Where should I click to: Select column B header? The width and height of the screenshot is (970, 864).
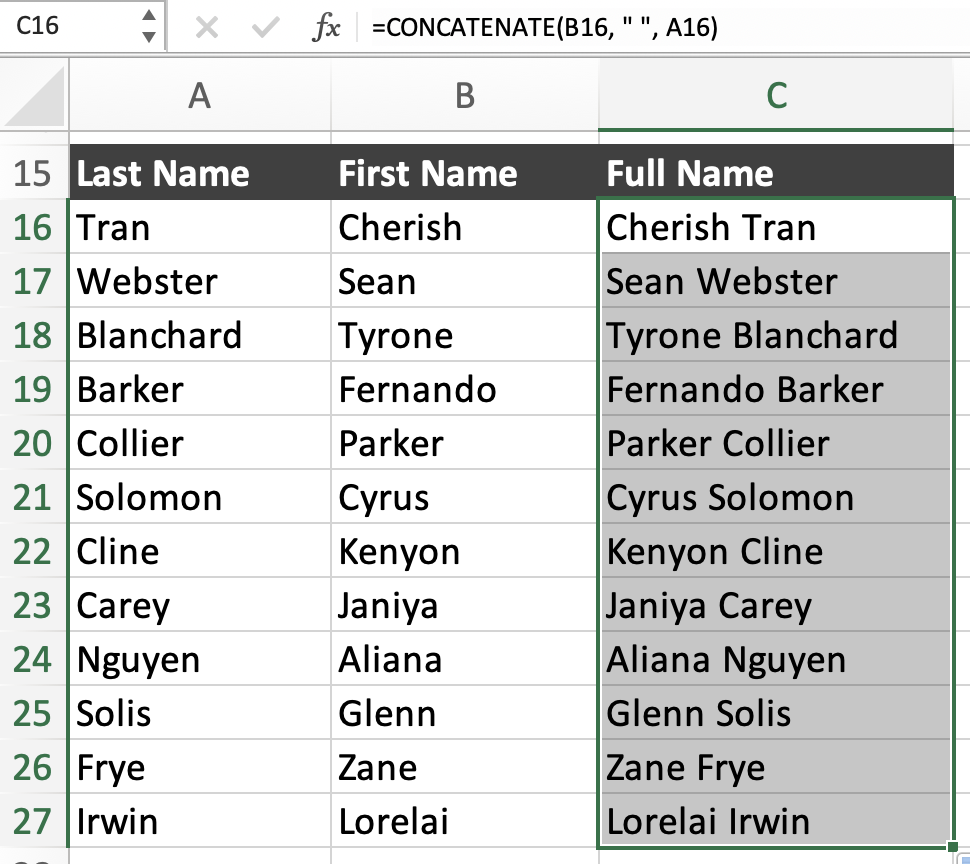[x=463, y=97]
